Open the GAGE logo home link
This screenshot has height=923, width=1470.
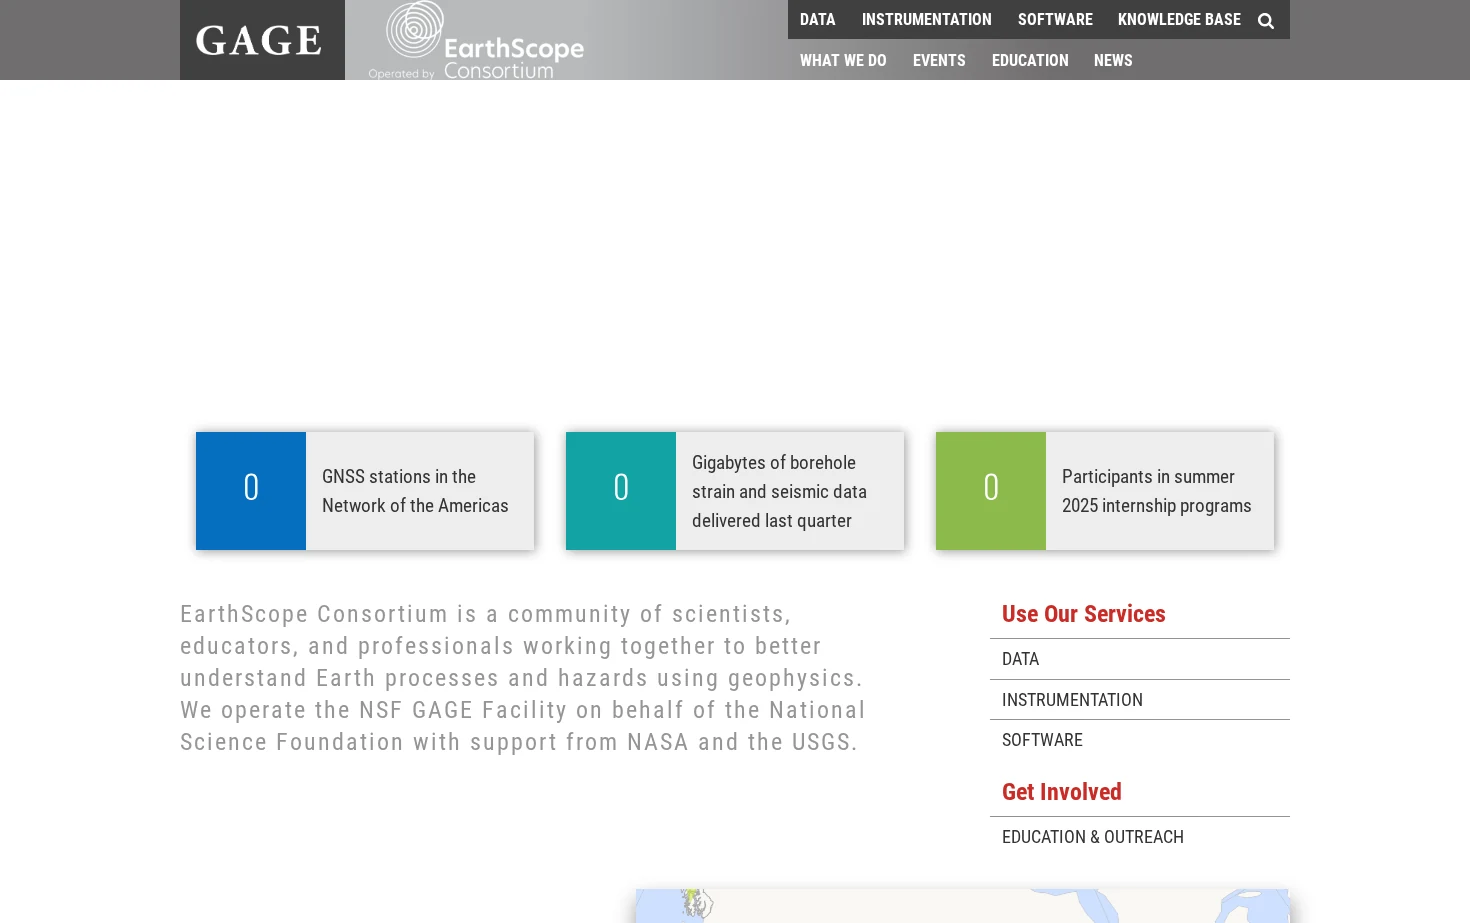coord(262,40)
